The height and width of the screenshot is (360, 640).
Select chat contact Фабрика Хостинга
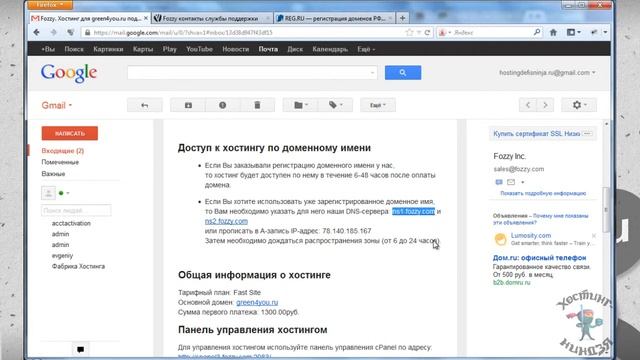click(78, 266)
